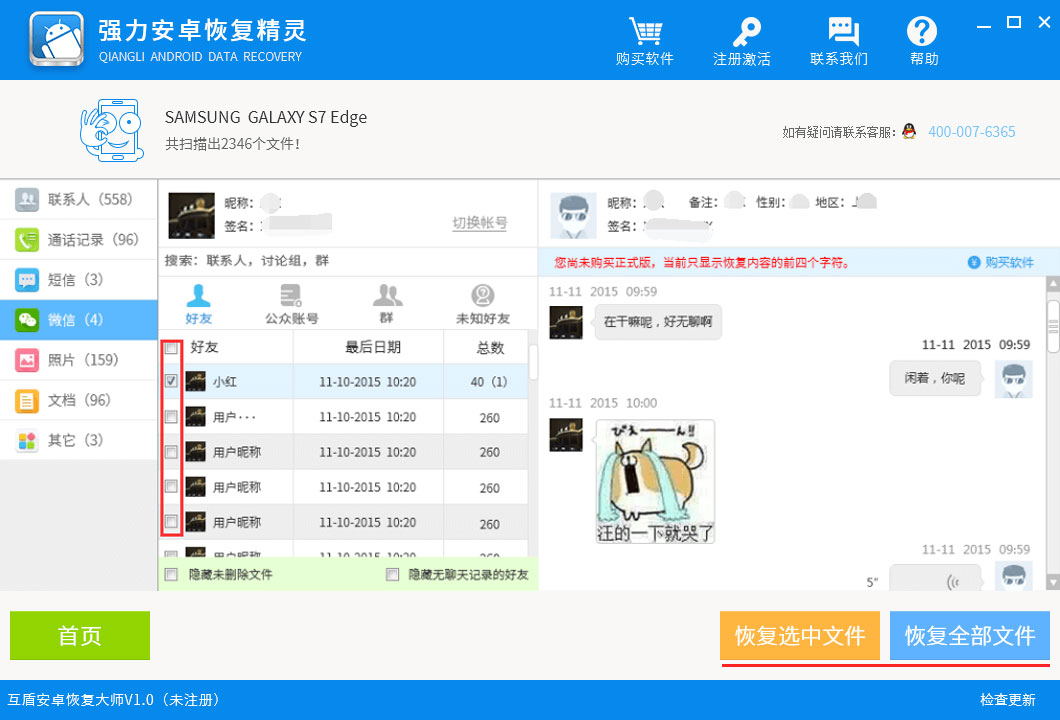Viewport: 1060px width, 720px height.
Task: Enable 隐藏未删除文件 checkbox
Action: pos(171,575)
